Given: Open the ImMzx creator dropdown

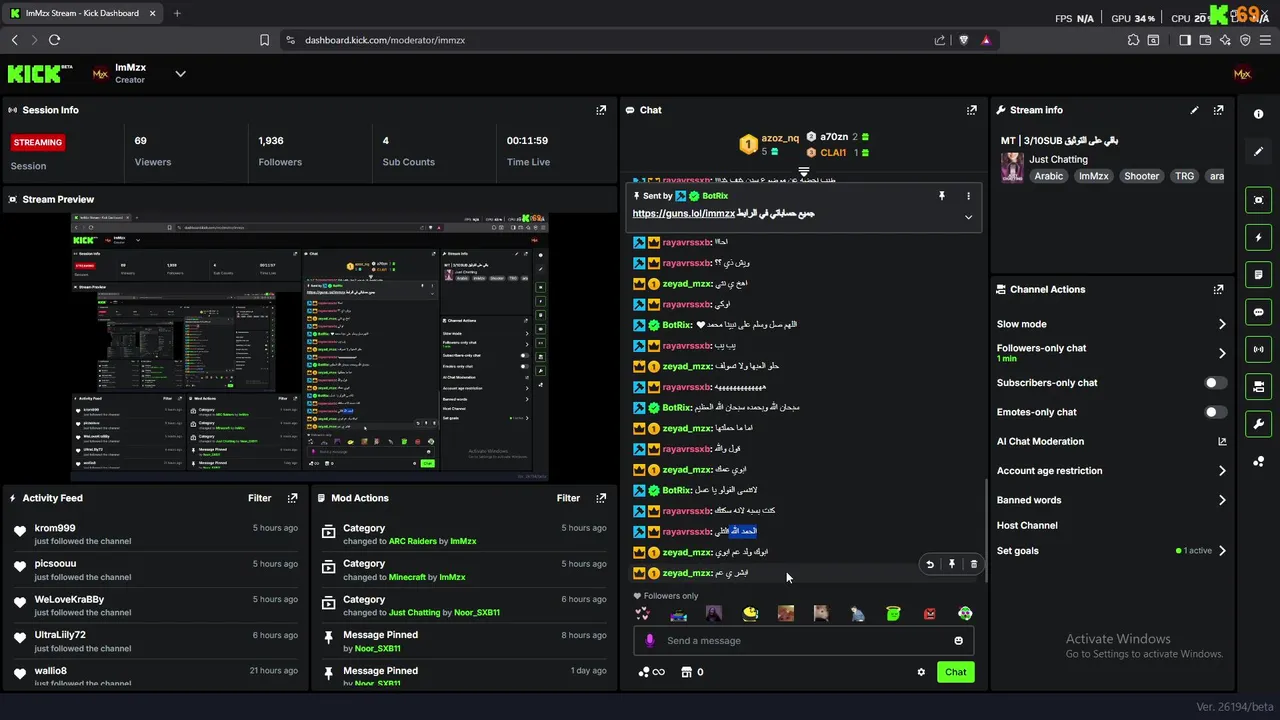Looking at the screenshot, I should tap(180, 73).
